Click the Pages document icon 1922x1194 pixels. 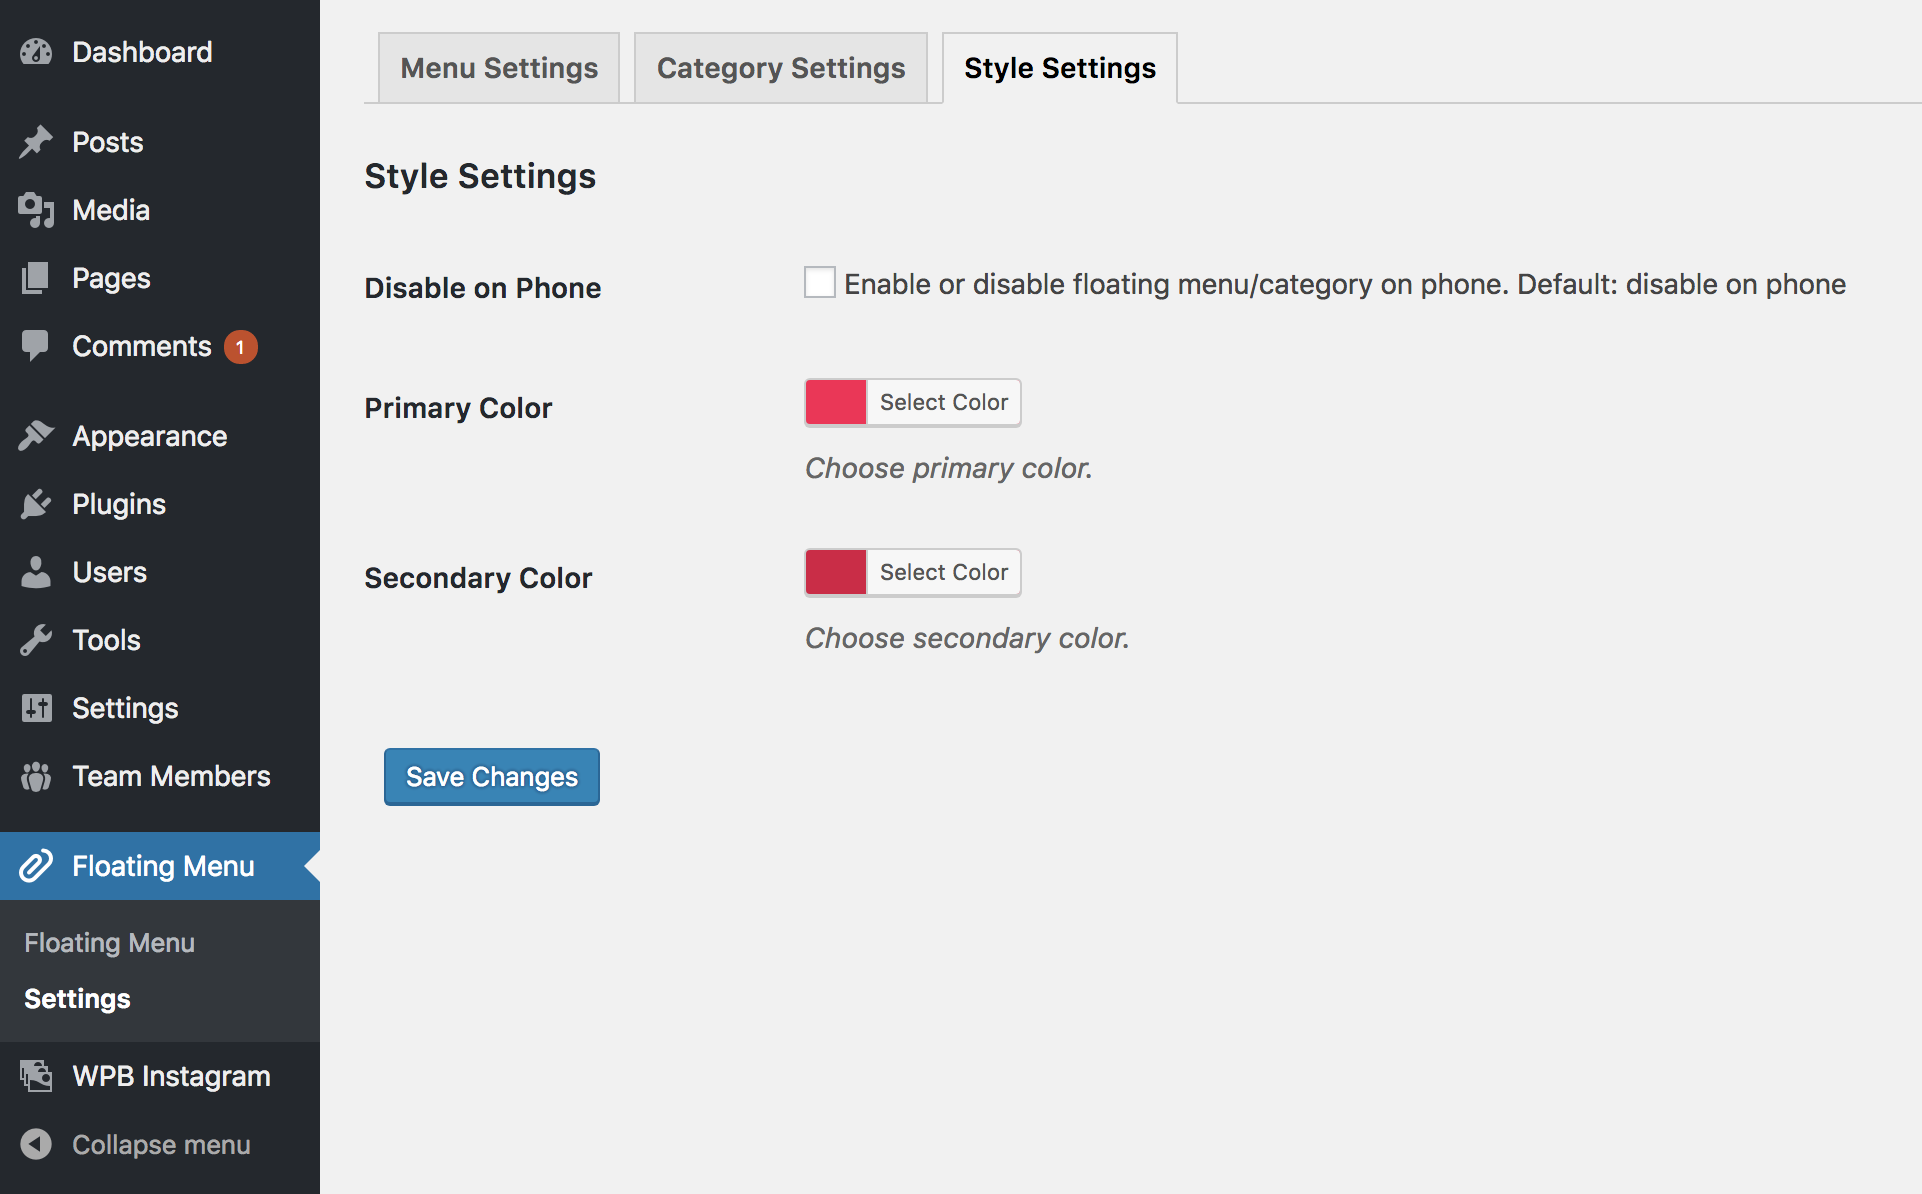36,278
